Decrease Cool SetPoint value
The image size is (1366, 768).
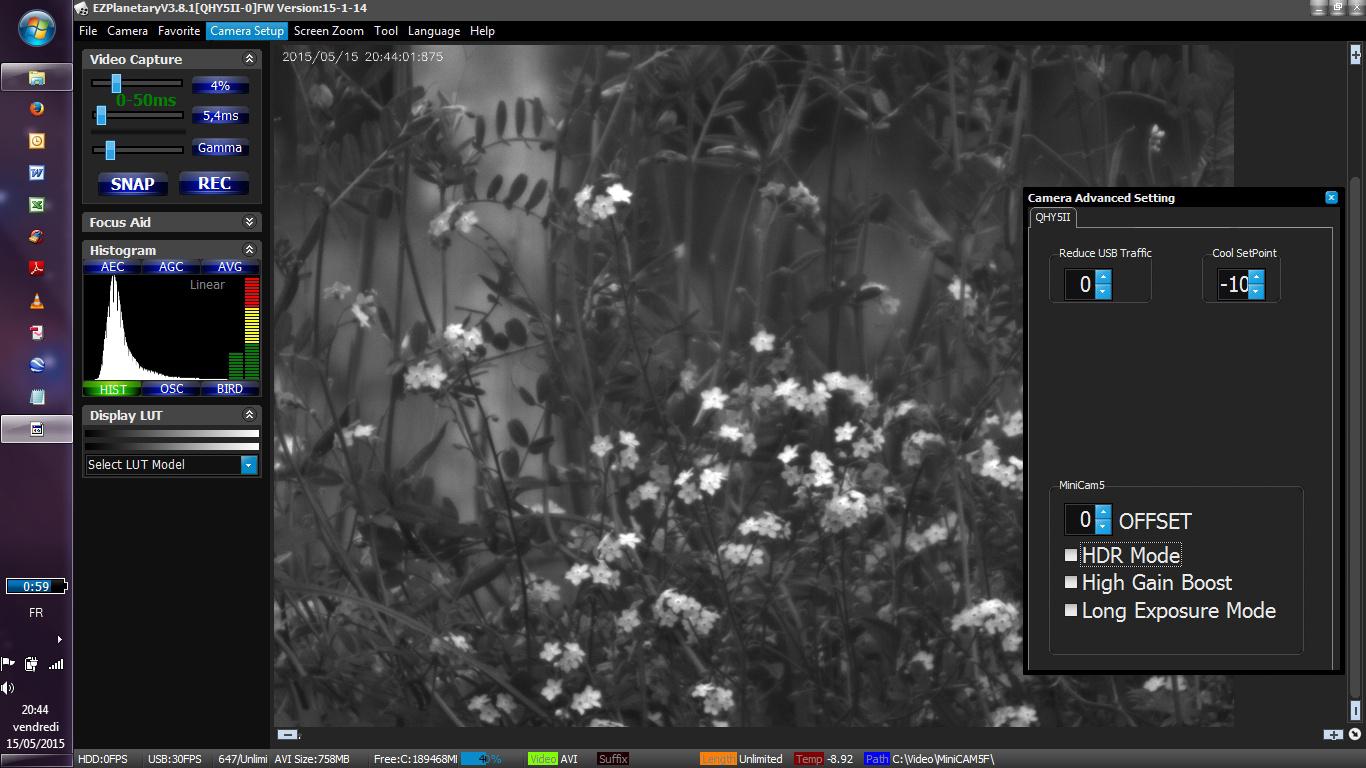1256,291
